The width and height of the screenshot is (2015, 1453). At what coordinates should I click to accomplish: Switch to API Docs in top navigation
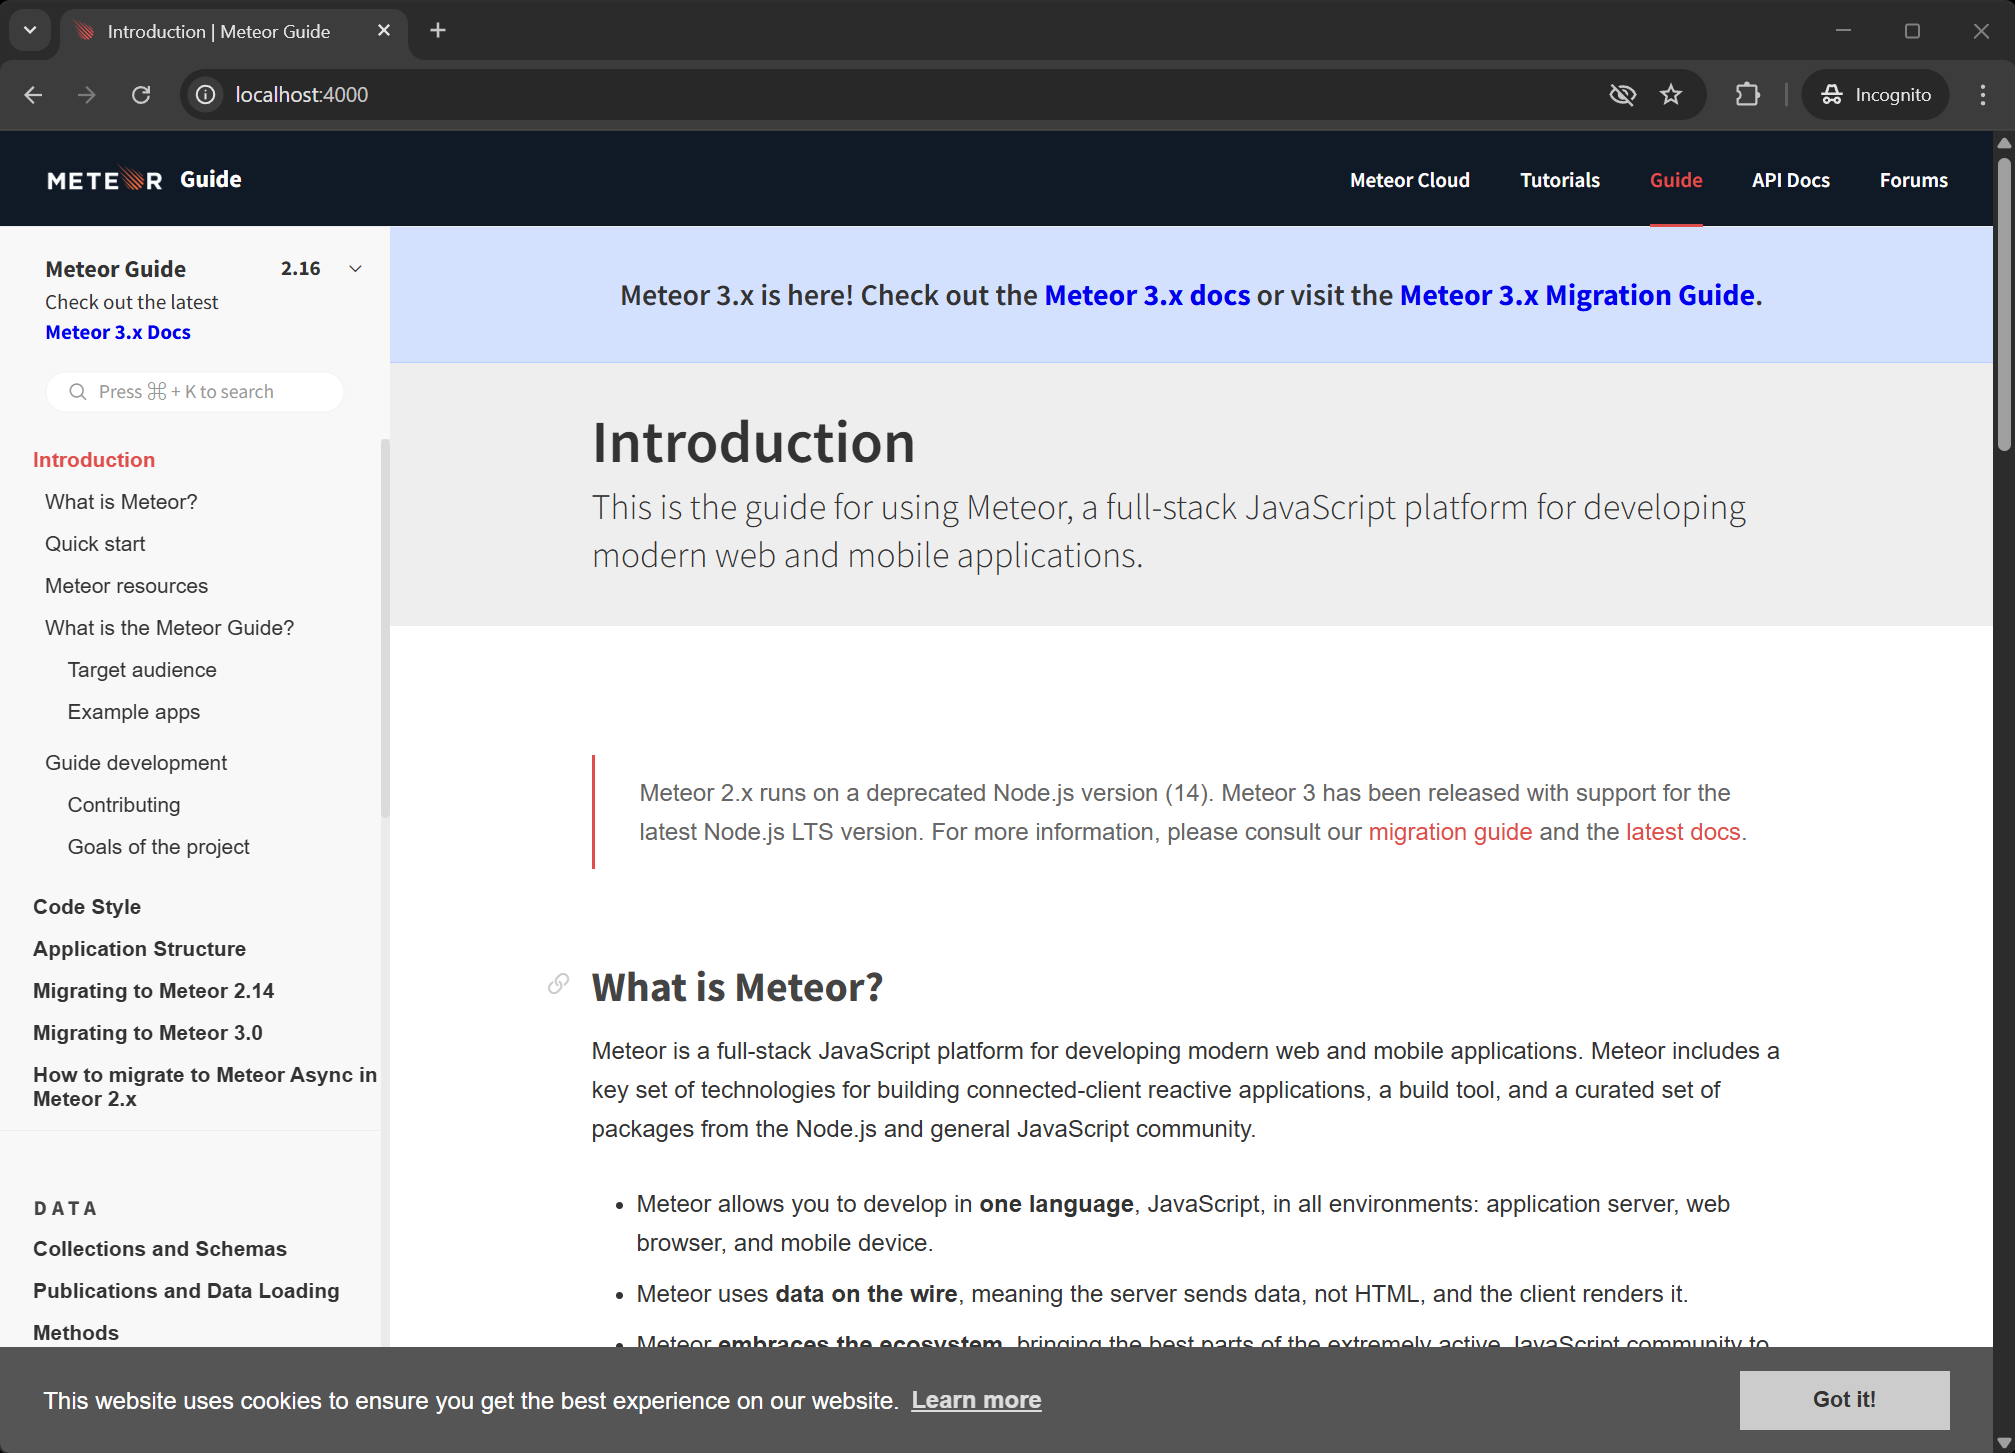coord(1791,180)
